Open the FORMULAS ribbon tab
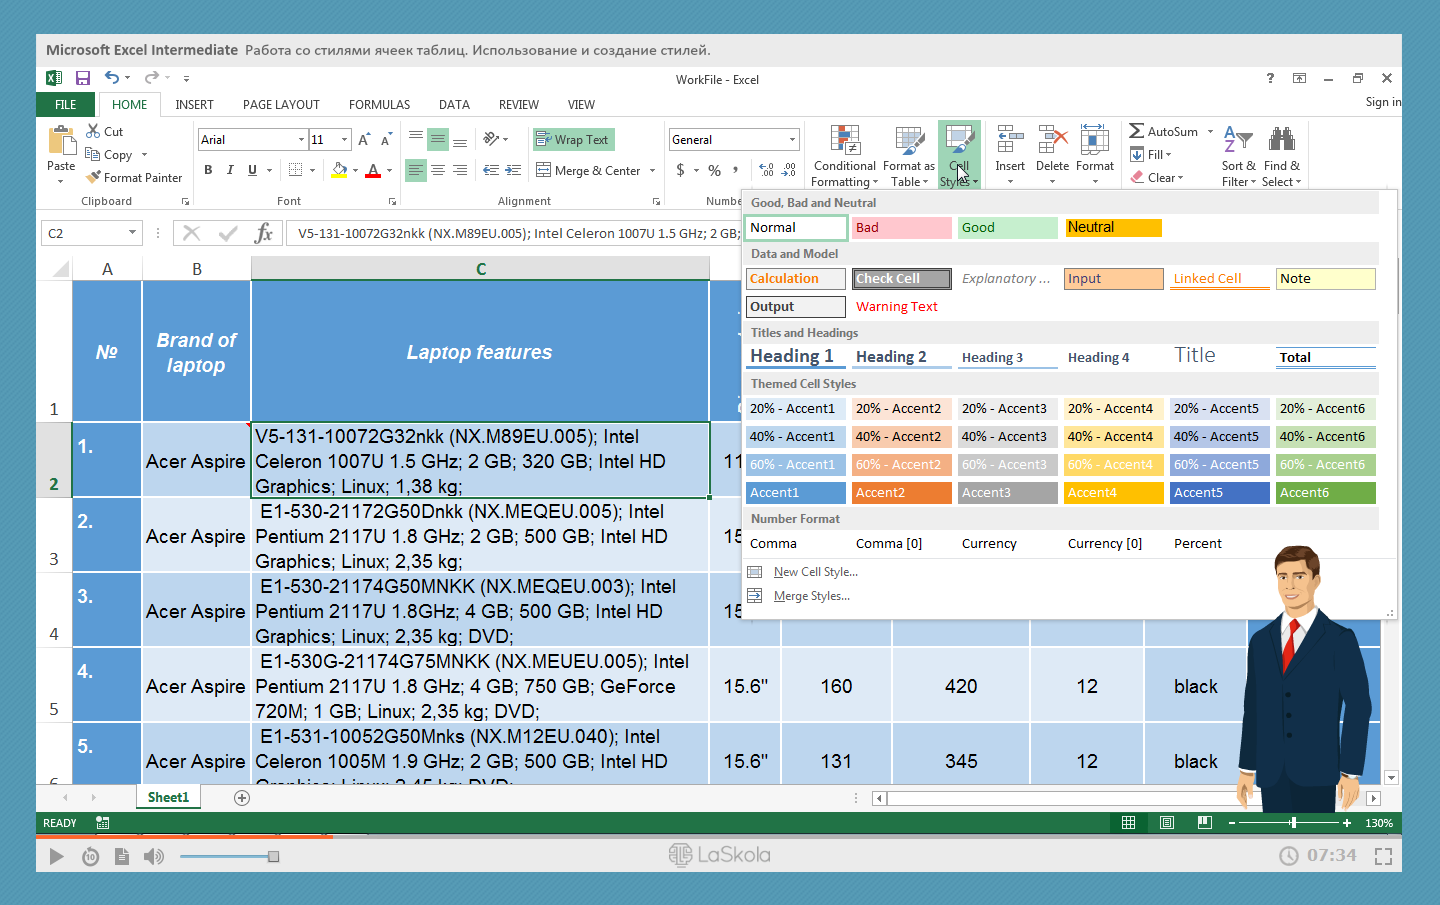 point(379,105)
